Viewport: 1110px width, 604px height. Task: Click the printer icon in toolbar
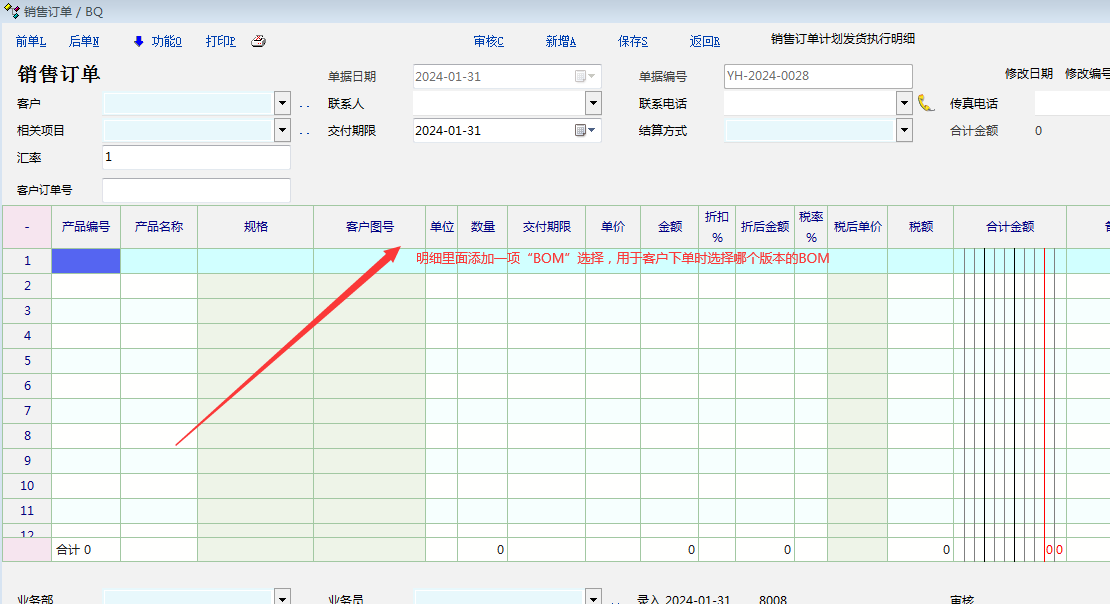coord(258,42)
